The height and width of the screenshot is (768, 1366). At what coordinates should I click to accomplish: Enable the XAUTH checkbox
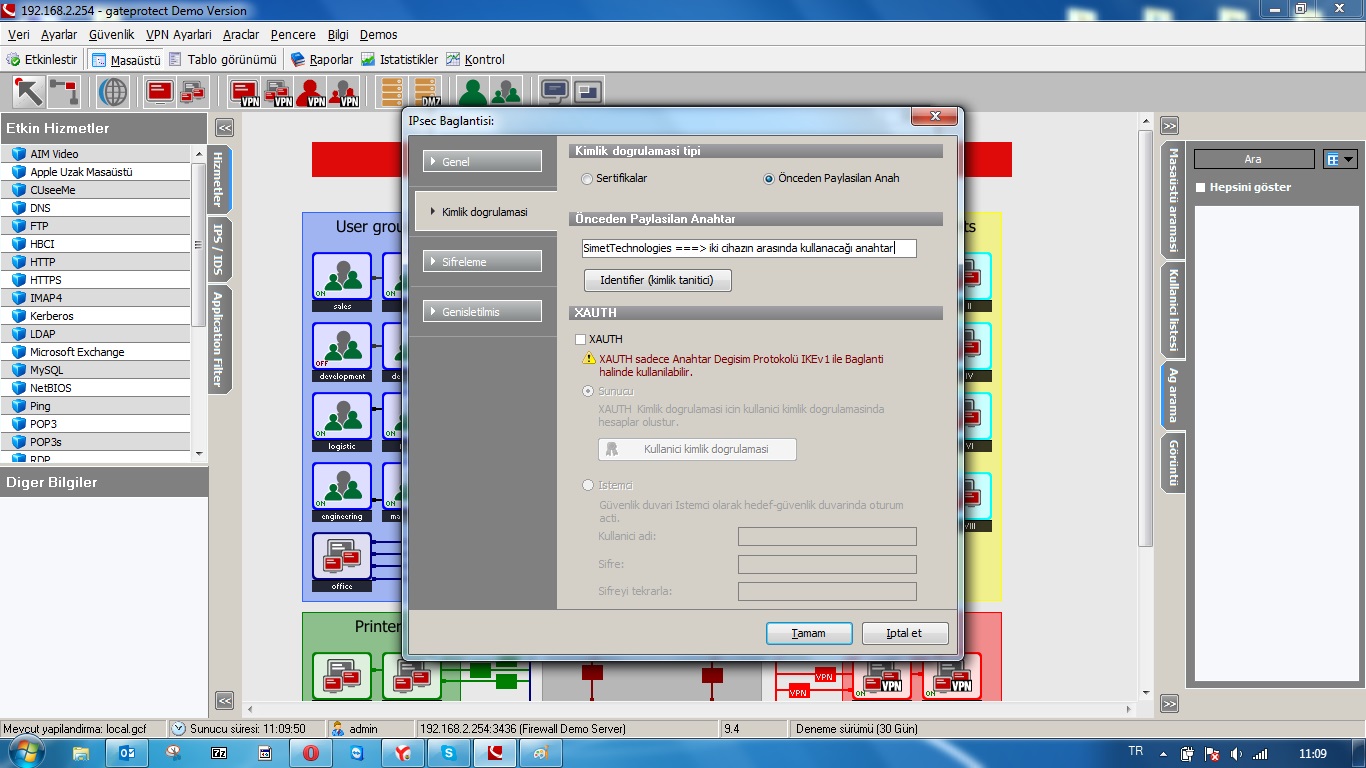point(581,340)
